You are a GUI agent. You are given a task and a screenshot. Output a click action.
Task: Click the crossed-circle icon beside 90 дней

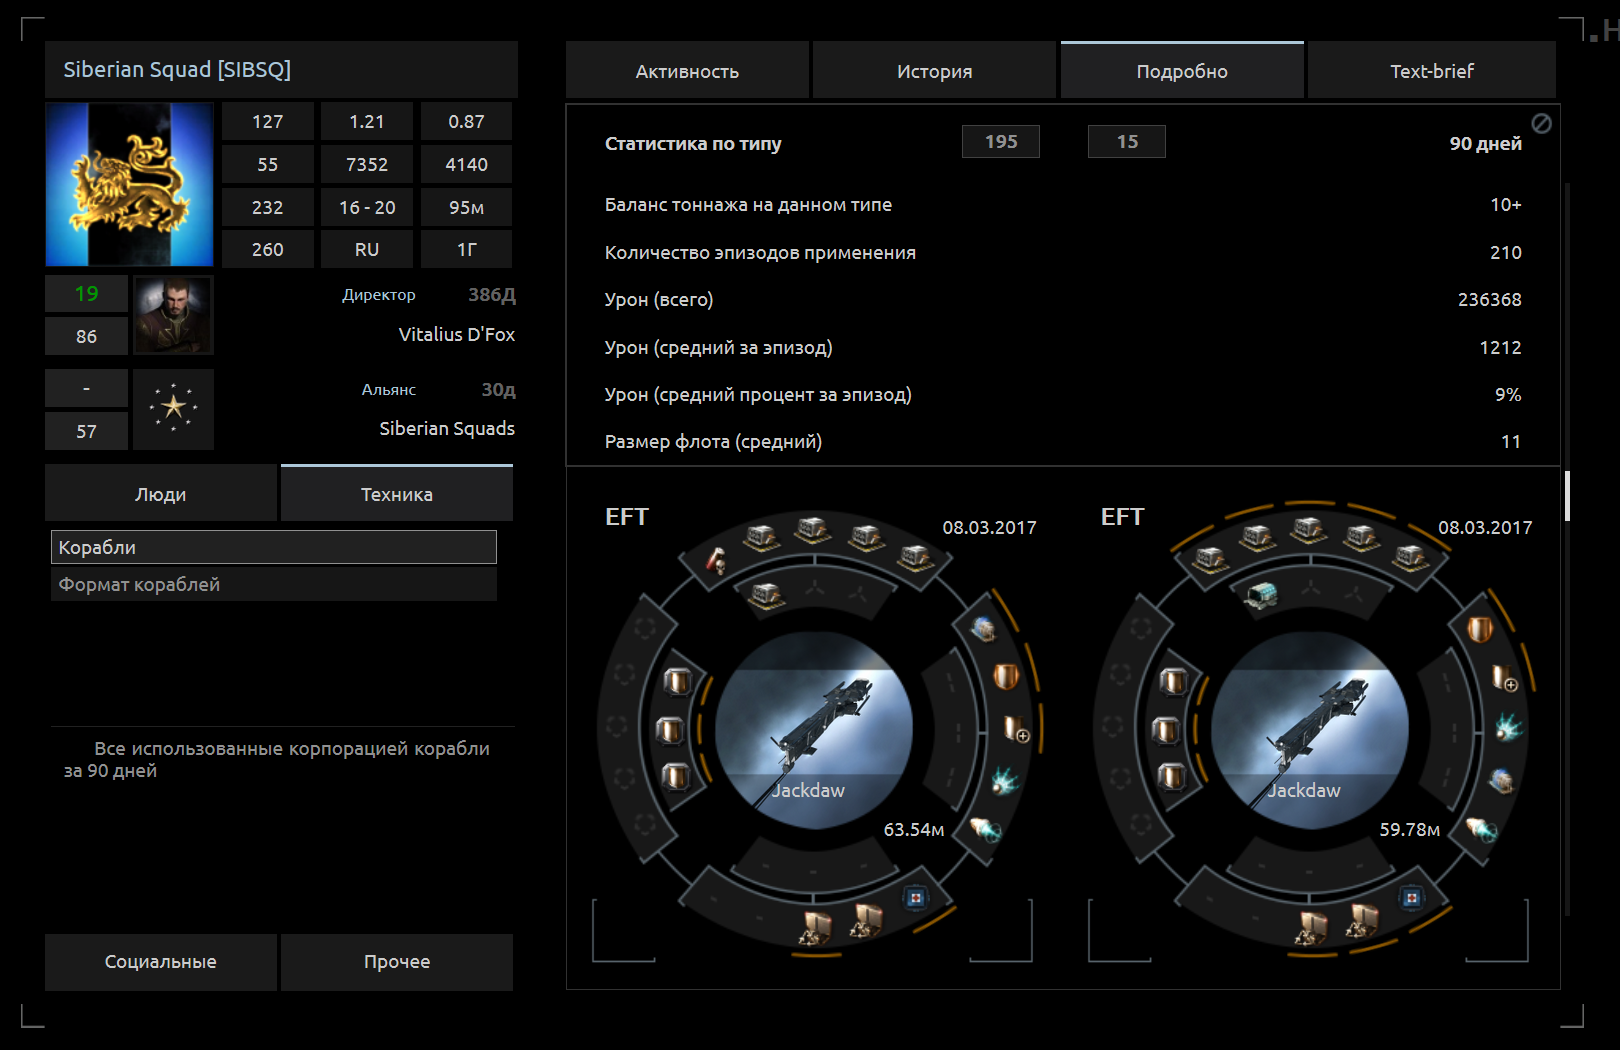pyautogui.click(x=1542, y=123)
